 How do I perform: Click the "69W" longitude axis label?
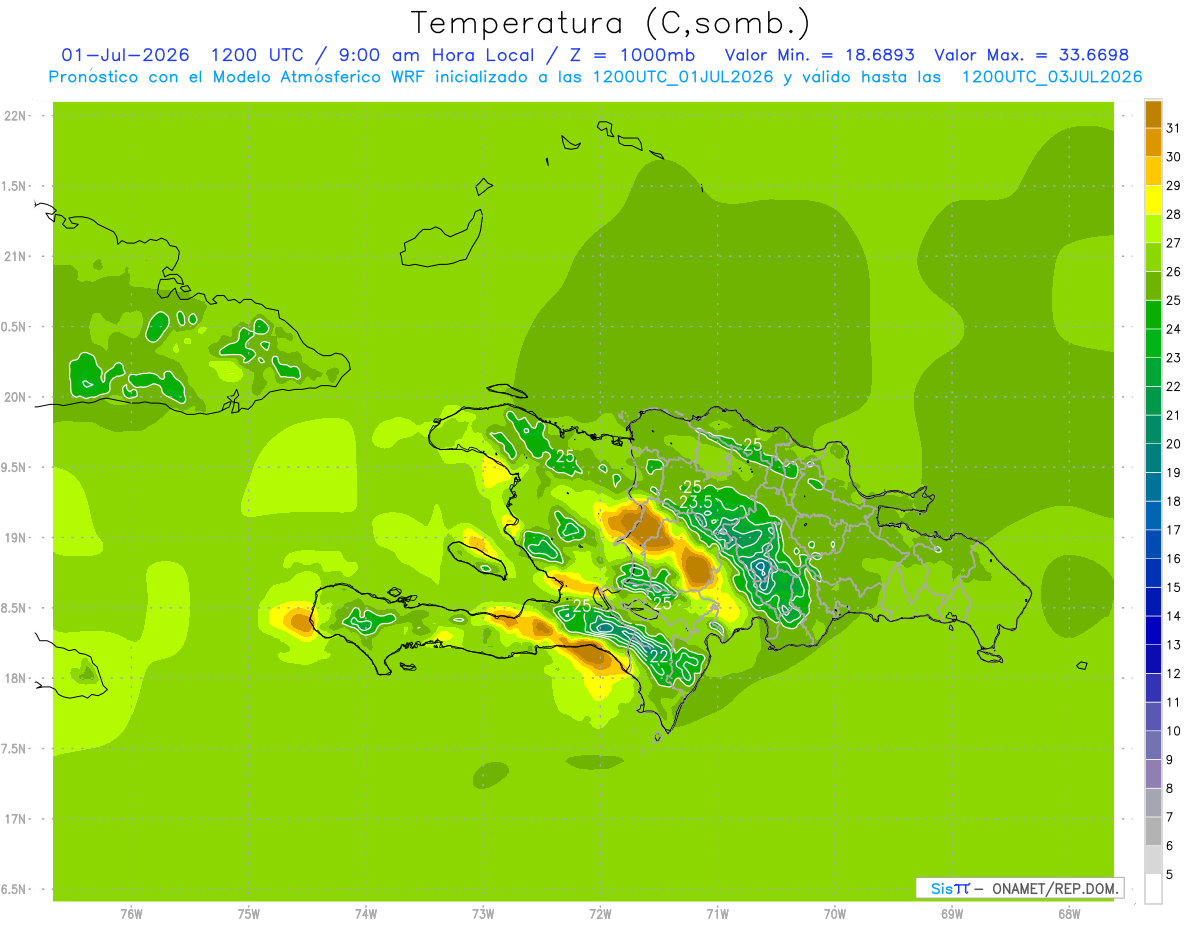click(952, 914)
